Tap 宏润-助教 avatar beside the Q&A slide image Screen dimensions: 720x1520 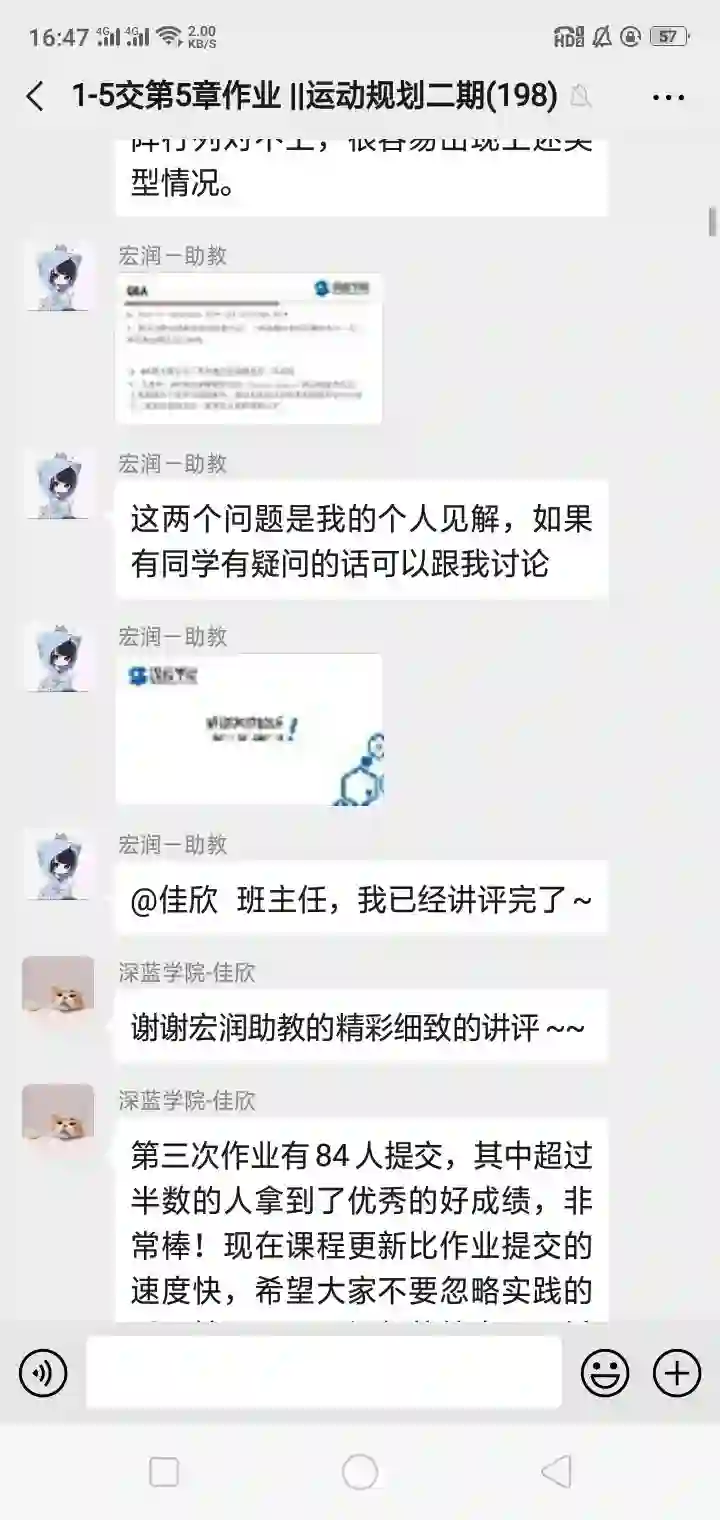click(x=58, y=276)
